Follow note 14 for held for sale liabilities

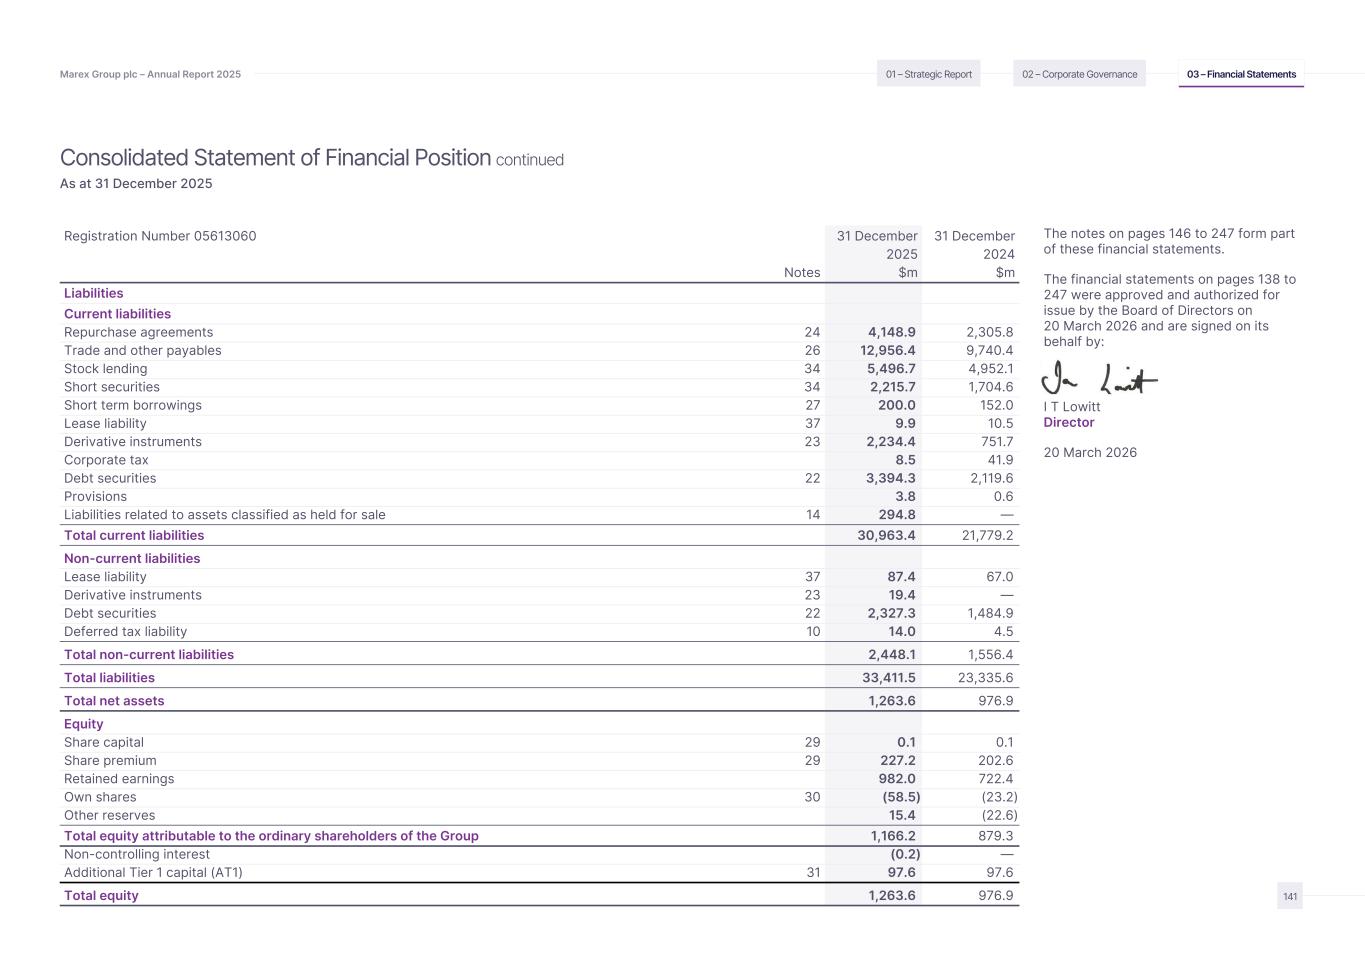click(812, 515)
